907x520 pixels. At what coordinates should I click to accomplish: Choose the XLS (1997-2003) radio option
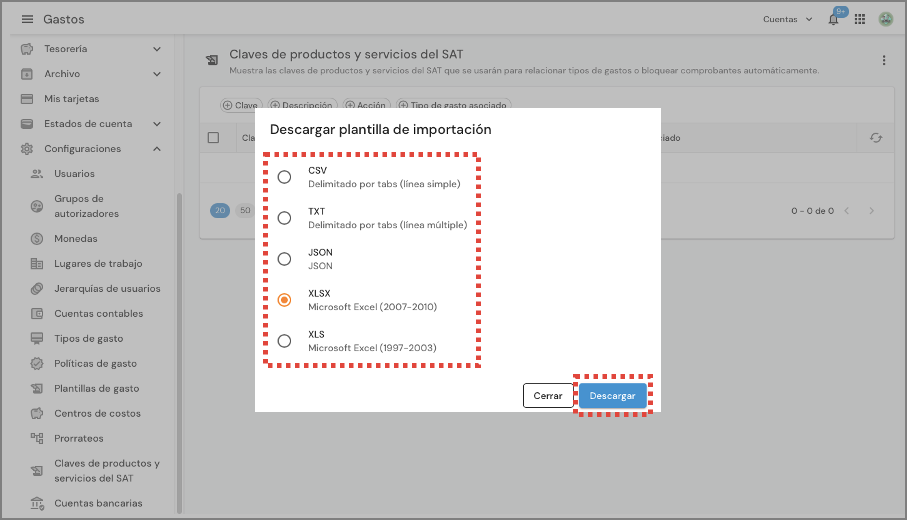284,341
